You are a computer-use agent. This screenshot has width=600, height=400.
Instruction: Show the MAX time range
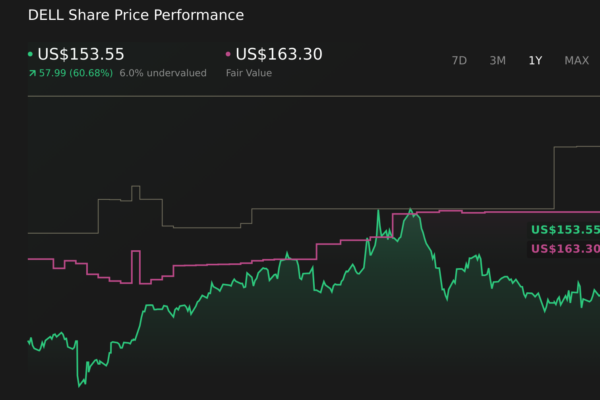(x=576, y=60)
